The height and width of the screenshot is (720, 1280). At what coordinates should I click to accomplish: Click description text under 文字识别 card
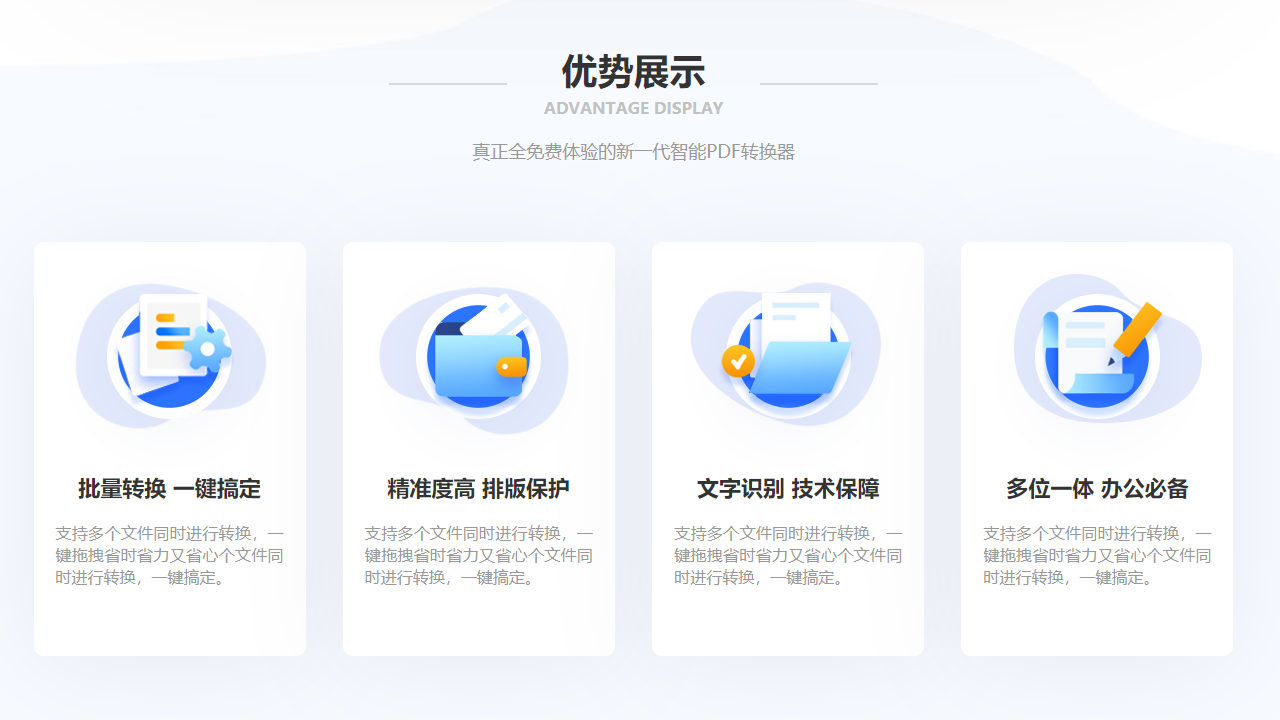(787, 555)
